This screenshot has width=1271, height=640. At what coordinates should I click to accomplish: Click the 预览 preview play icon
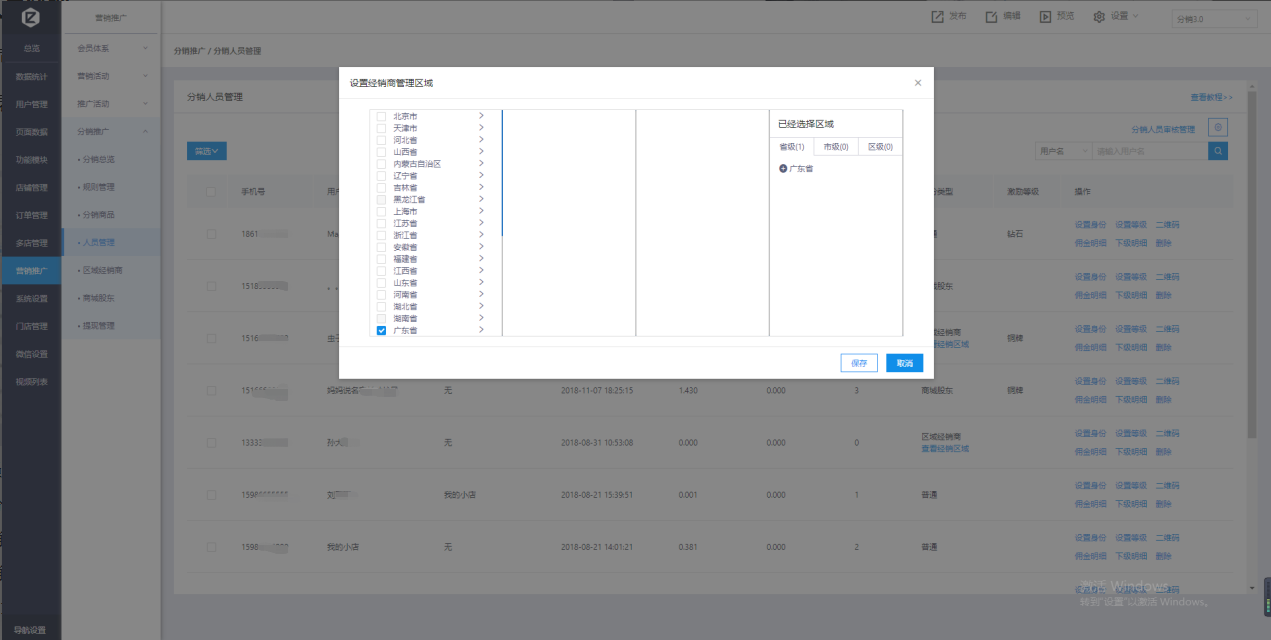click(x=1045, y=16)
